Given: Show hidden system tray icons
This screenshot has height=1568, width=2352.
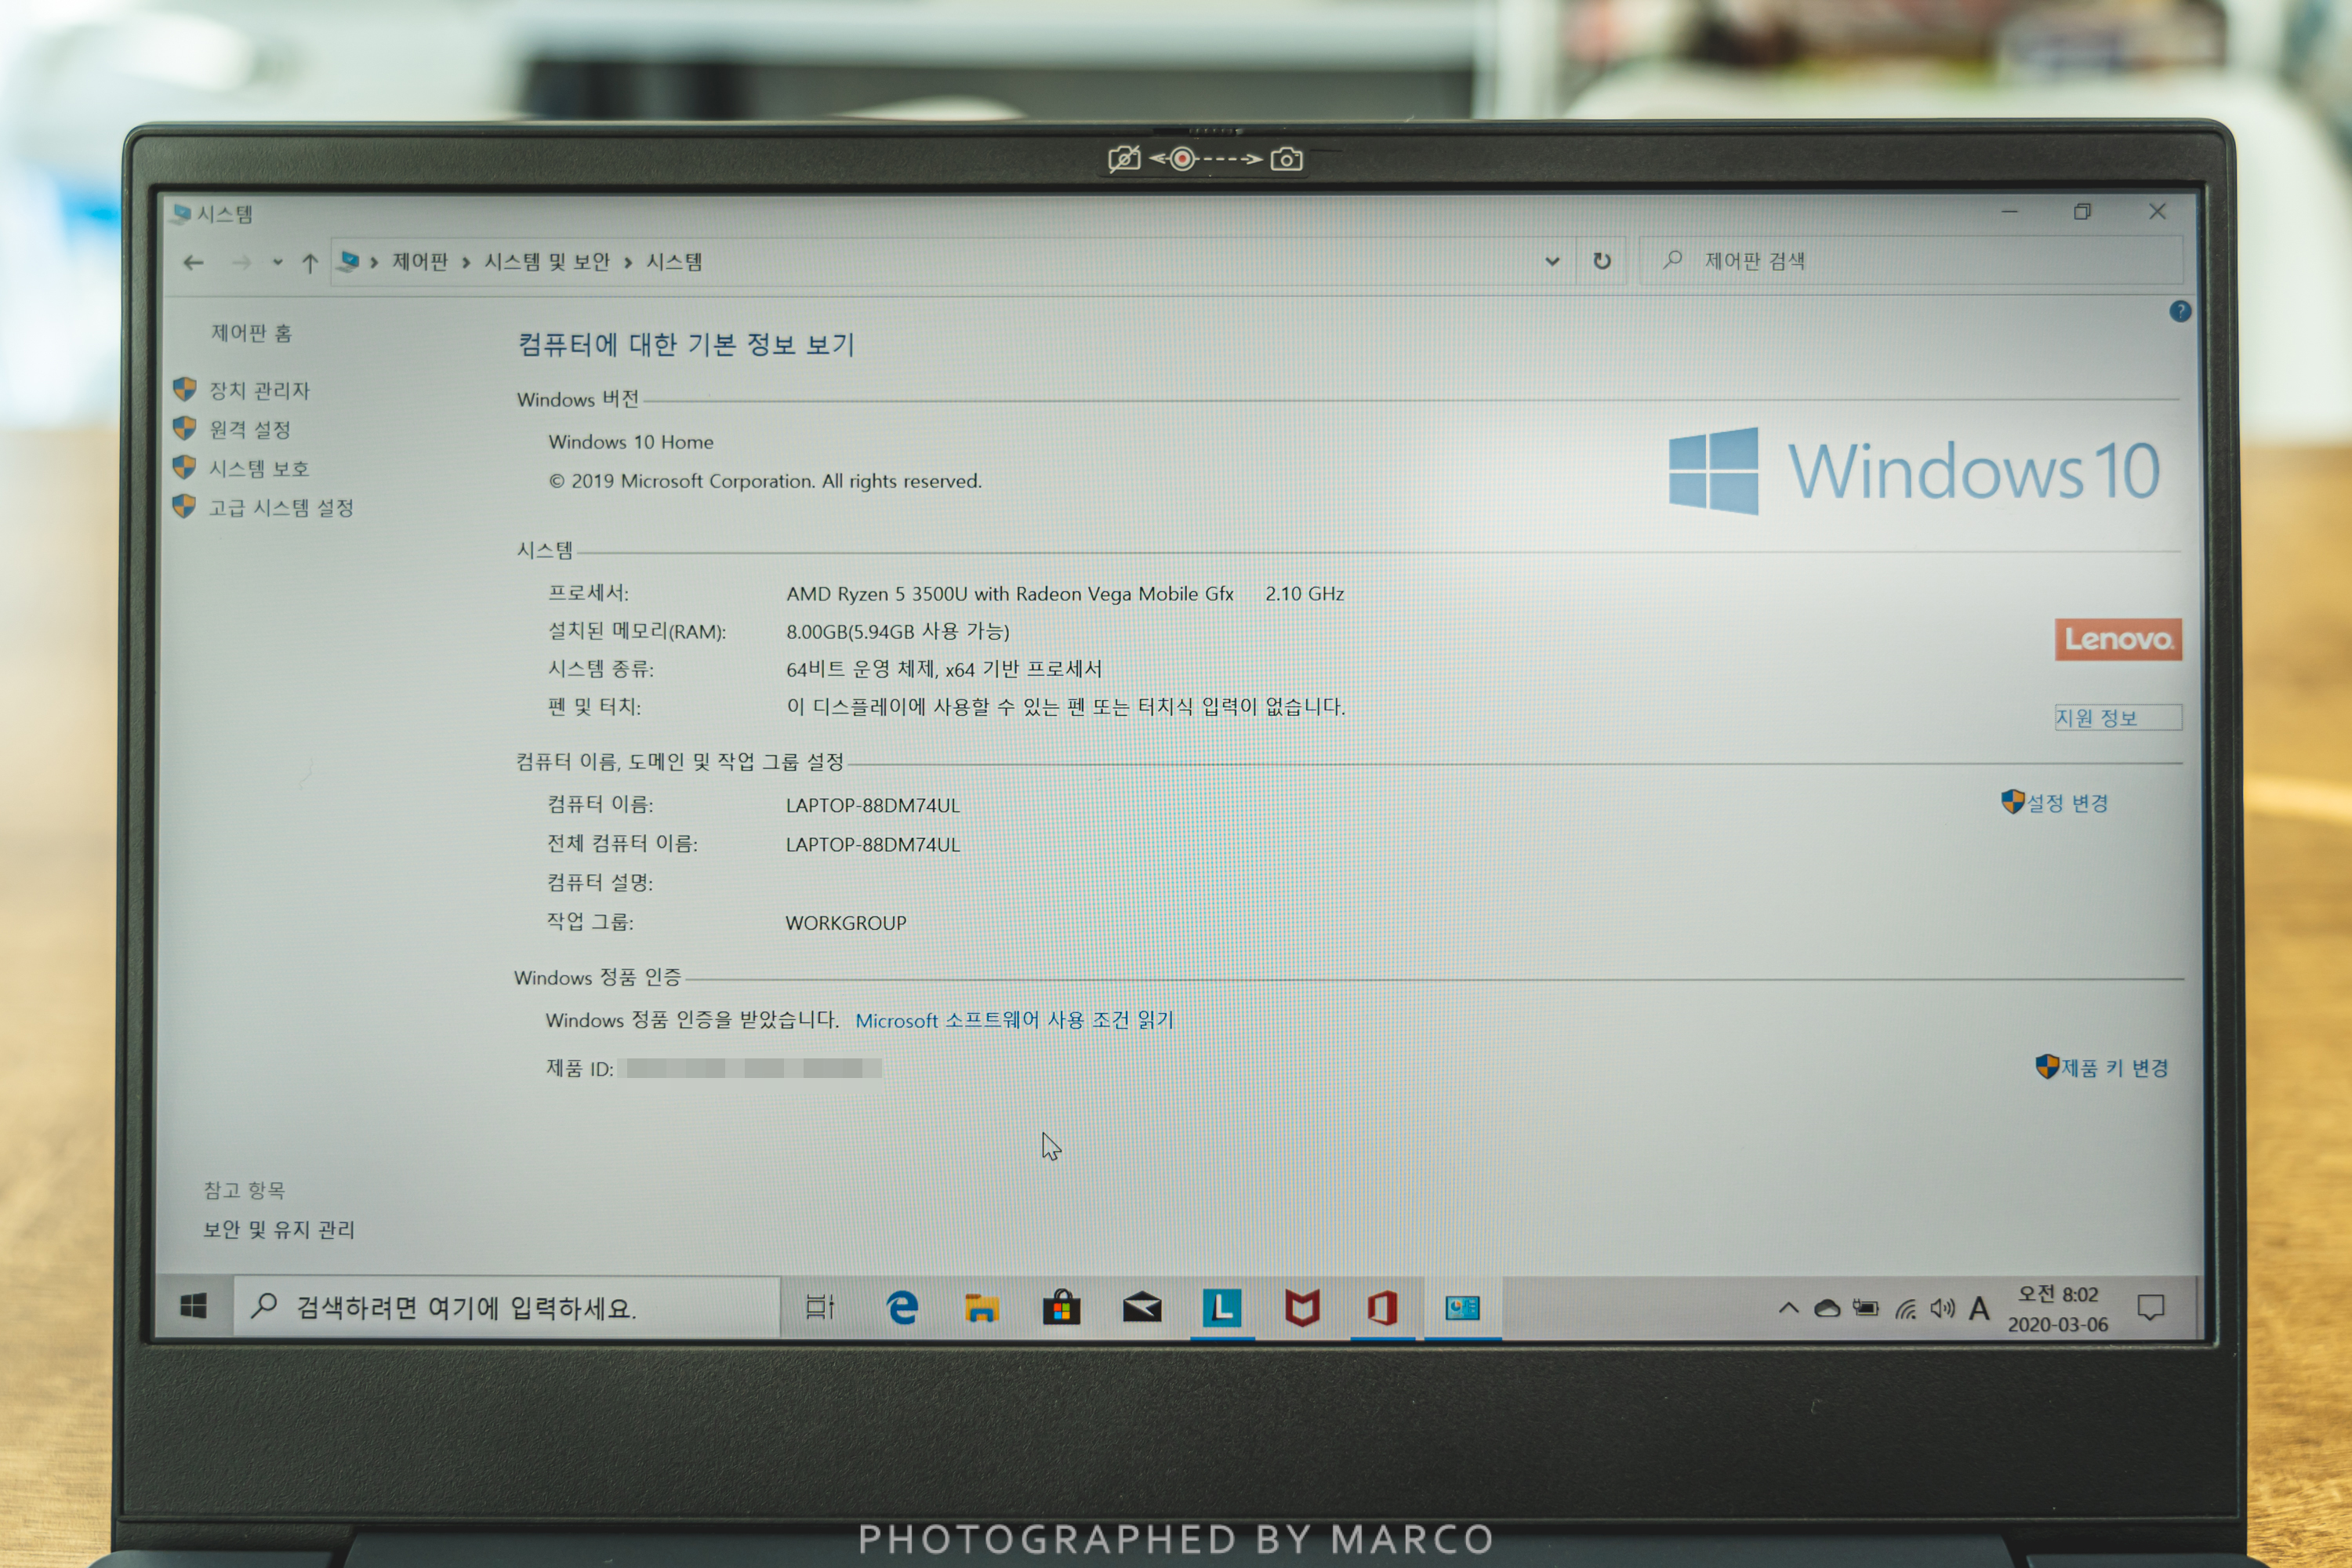Looking at the screenshot, I should [x=1789, y=1308].
